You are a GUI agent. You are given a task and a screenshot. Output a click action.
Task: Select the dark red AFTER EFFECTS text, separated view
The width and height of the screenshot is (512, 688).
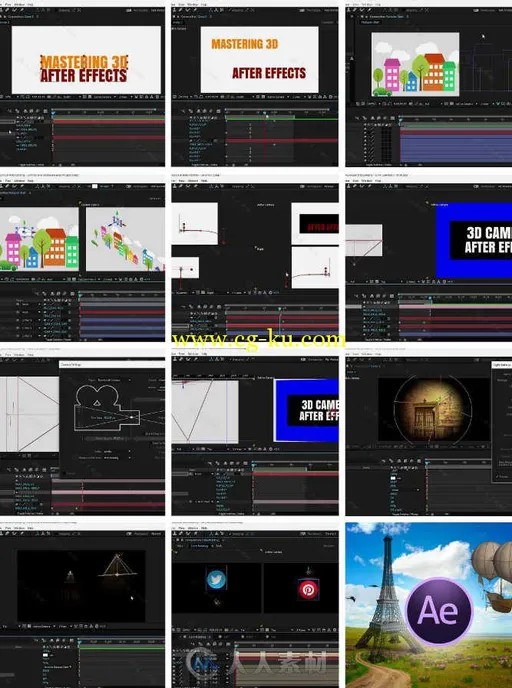[x=269, y=73]
